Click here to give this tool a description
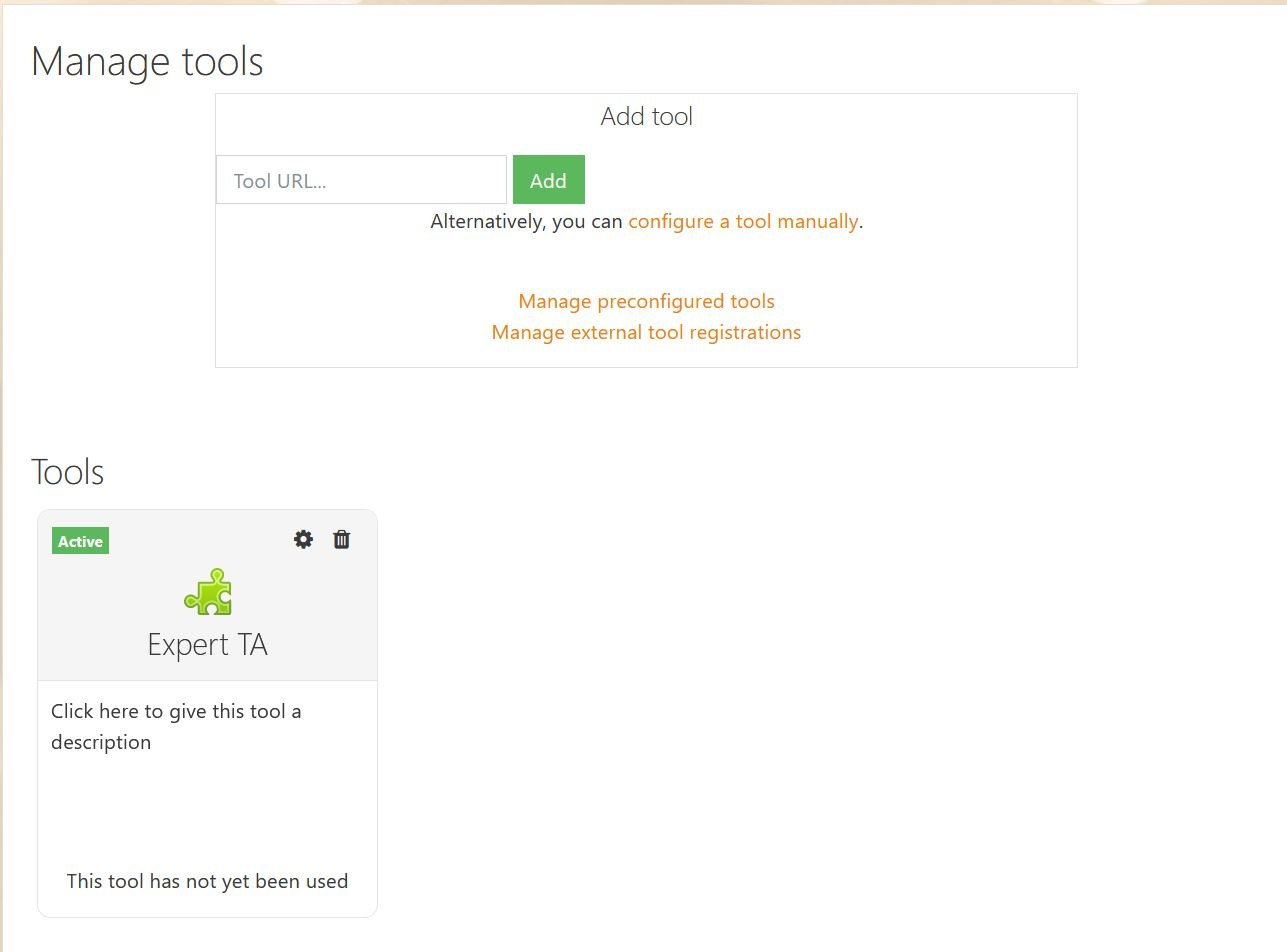Image resolution: width=1287 pixels, height=952 pixels. 176,727
